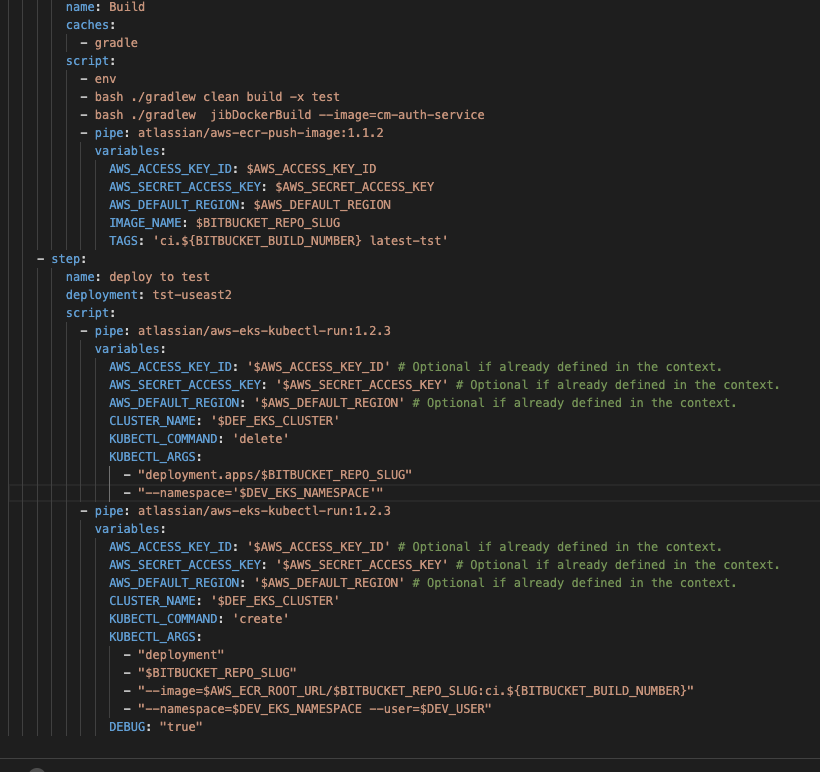Select the second aws-eks-kubectl-run:1.2.3 pipe reference

[266, 510]
